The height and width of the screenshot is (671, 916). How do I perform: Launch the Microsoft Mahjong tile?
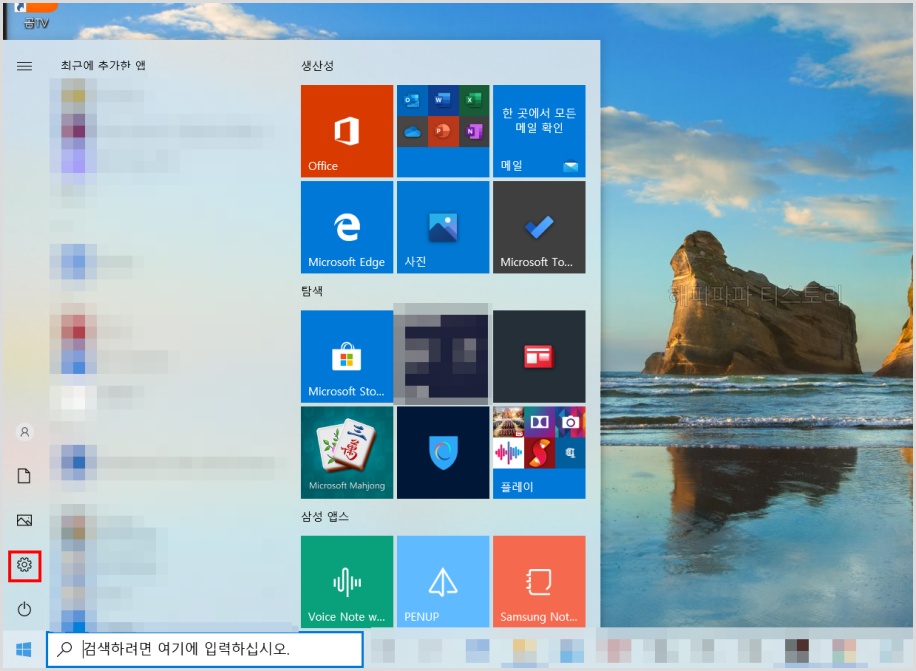pyautogui.click(x=347, y=453)
